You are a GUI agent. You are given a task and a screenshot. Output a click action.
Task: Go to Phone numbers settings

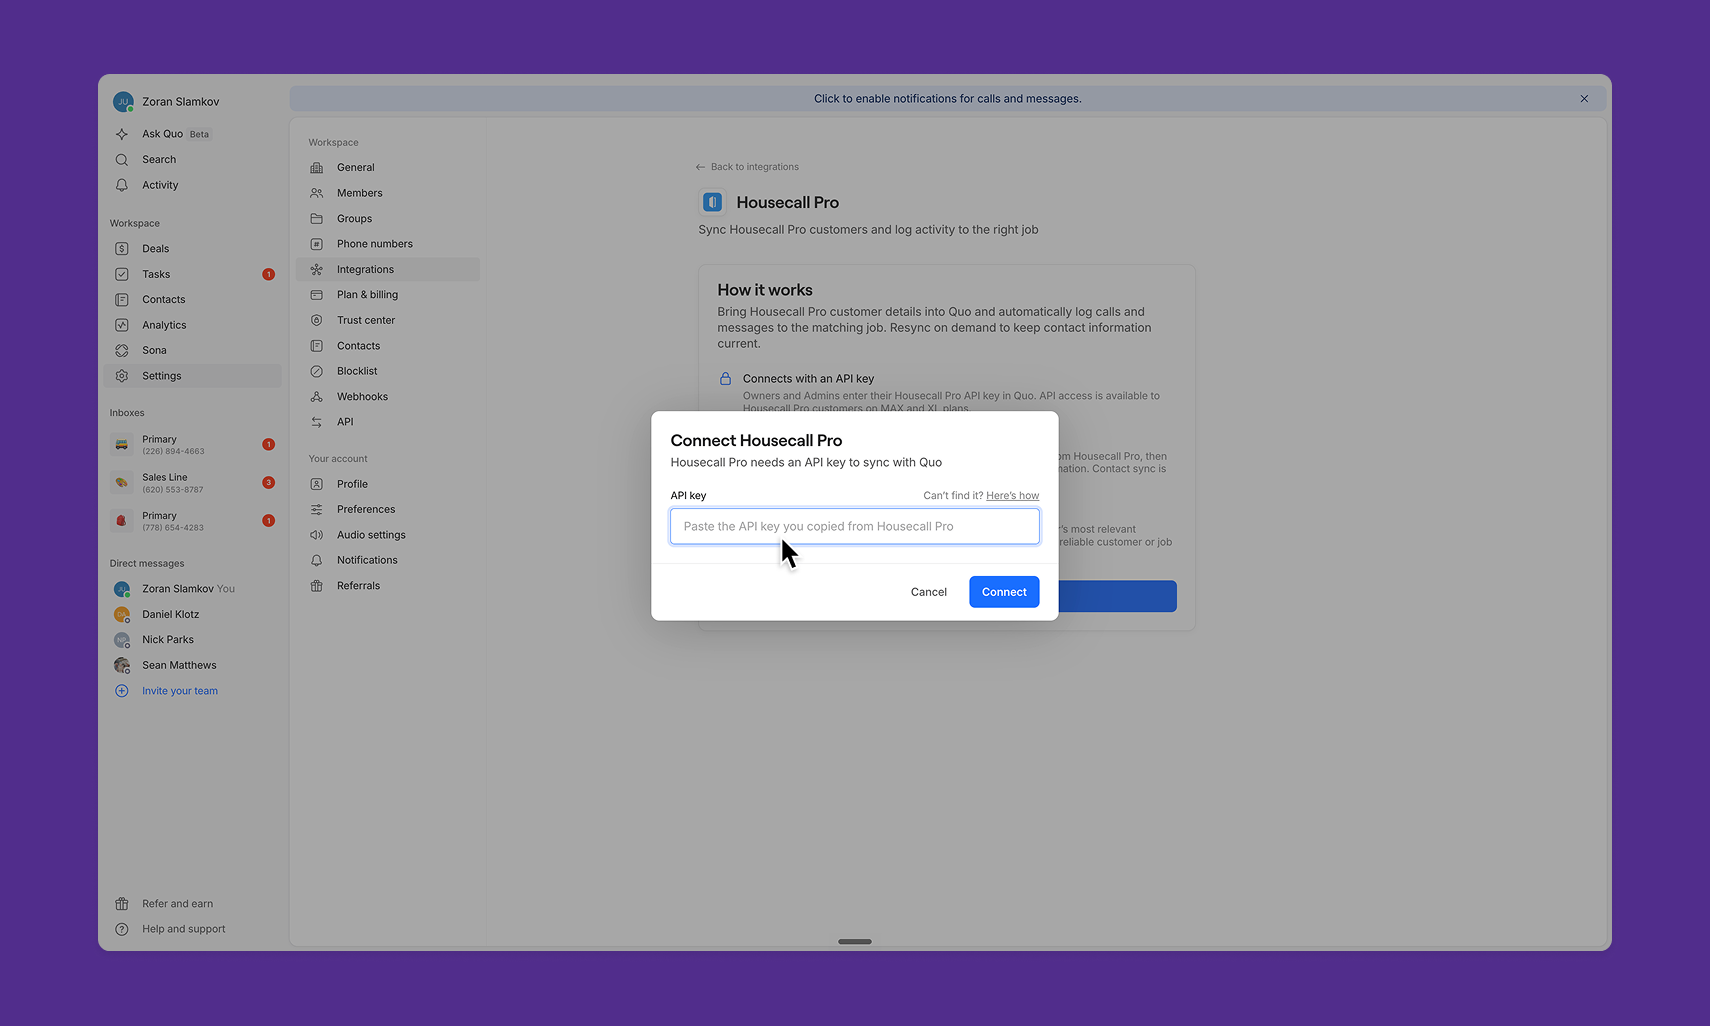[x=388, y=244]
